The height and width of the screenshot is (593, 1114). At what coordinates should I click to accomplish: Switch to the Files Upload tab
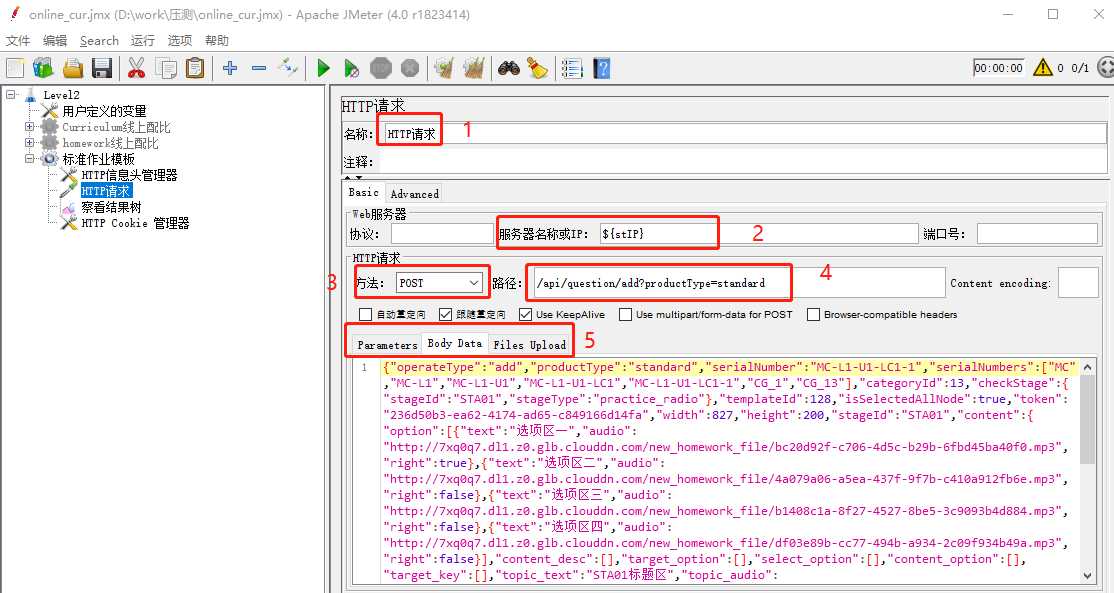530,344
